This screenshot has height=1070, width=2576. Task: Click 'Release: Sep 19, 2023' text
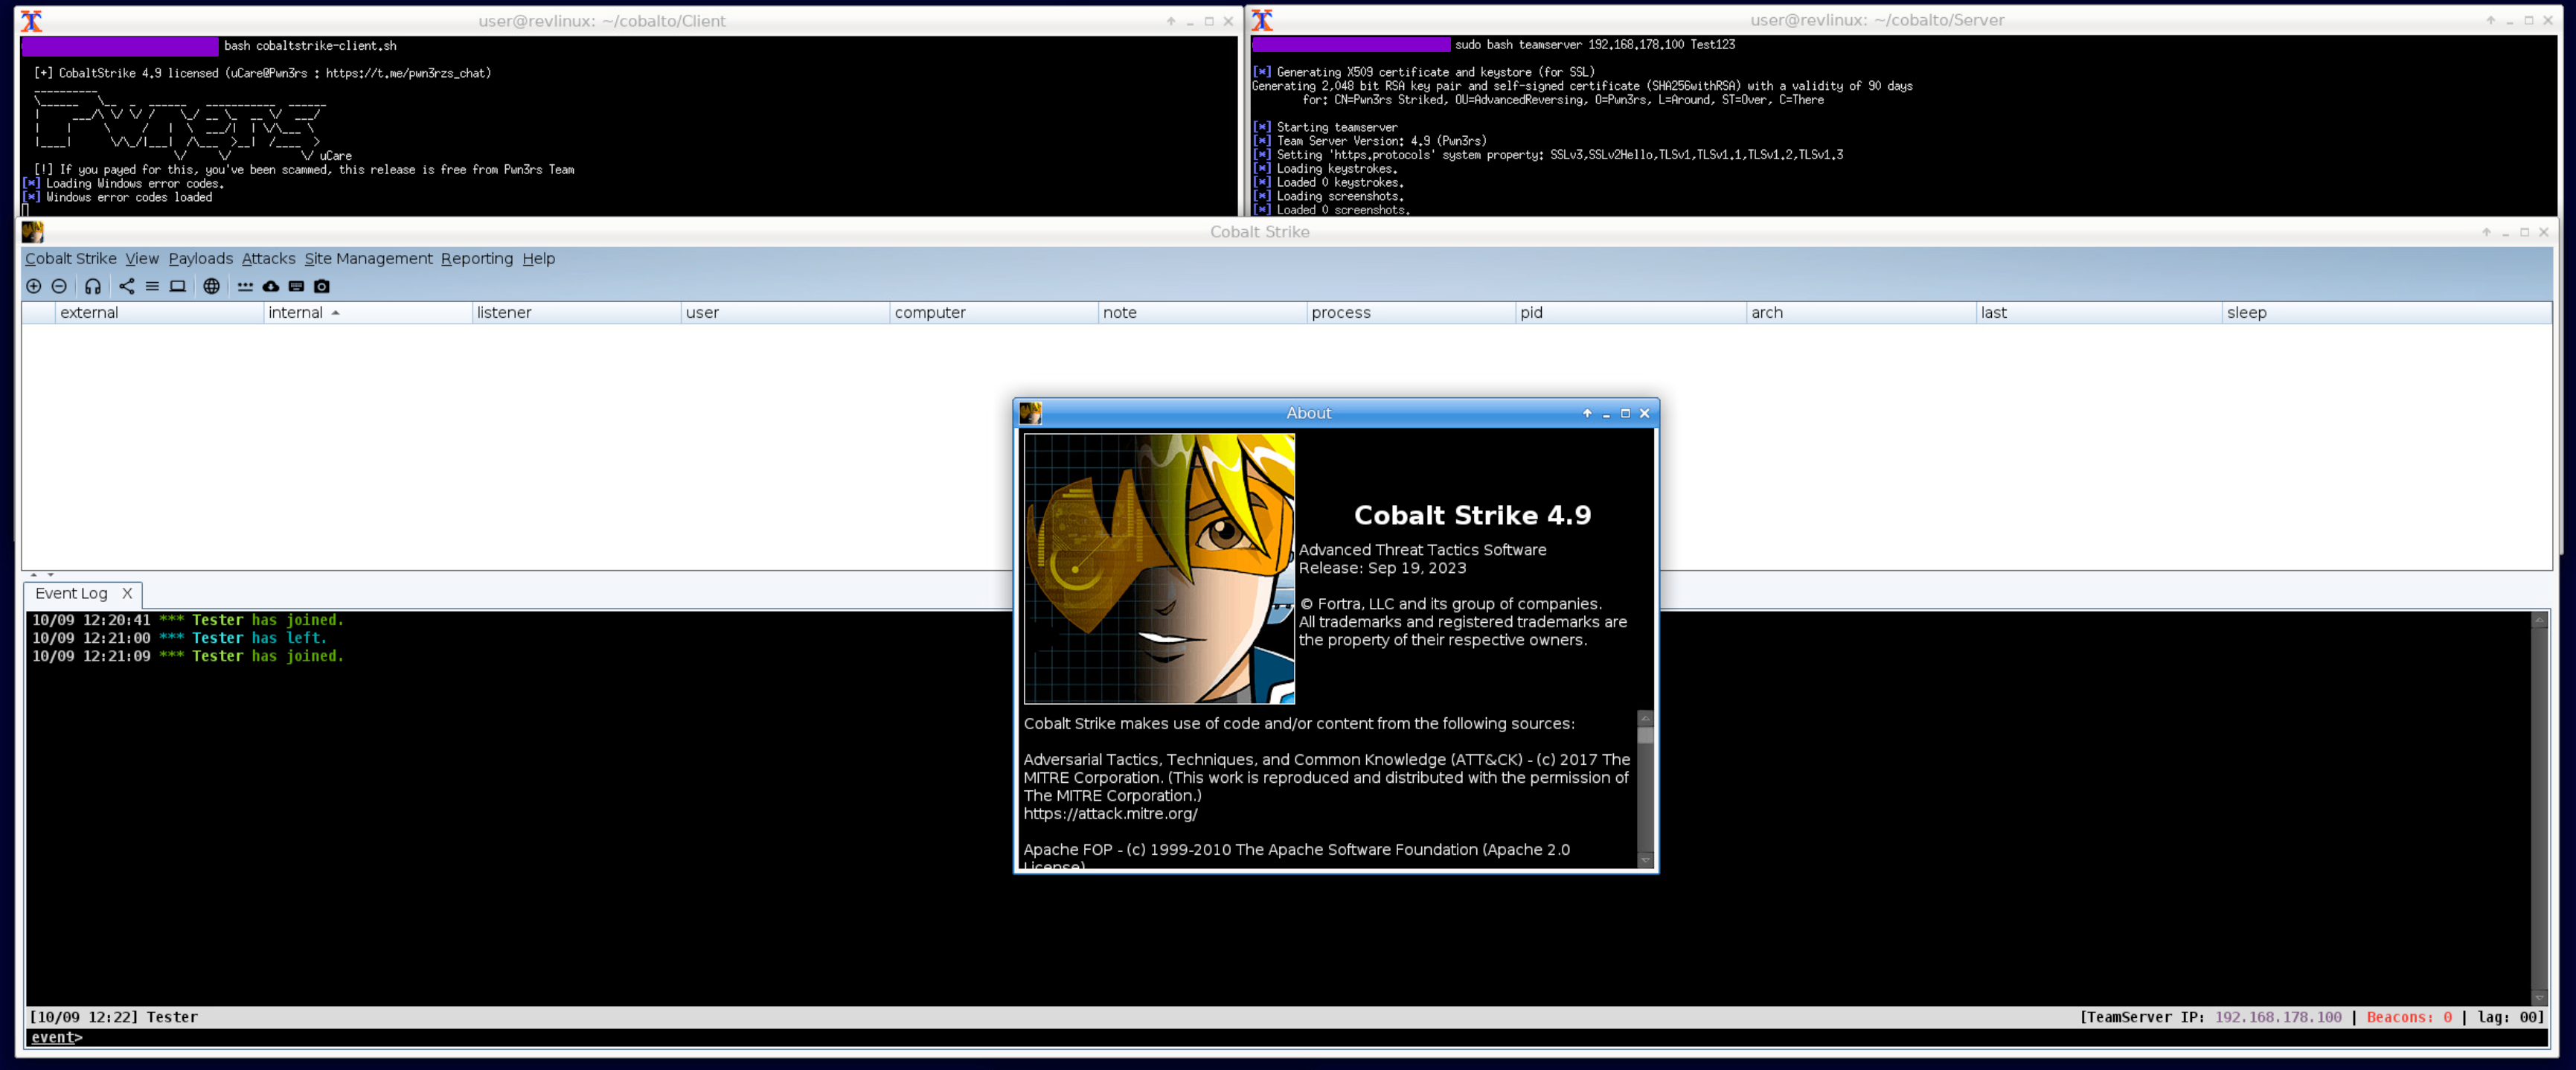(1382, 568)
